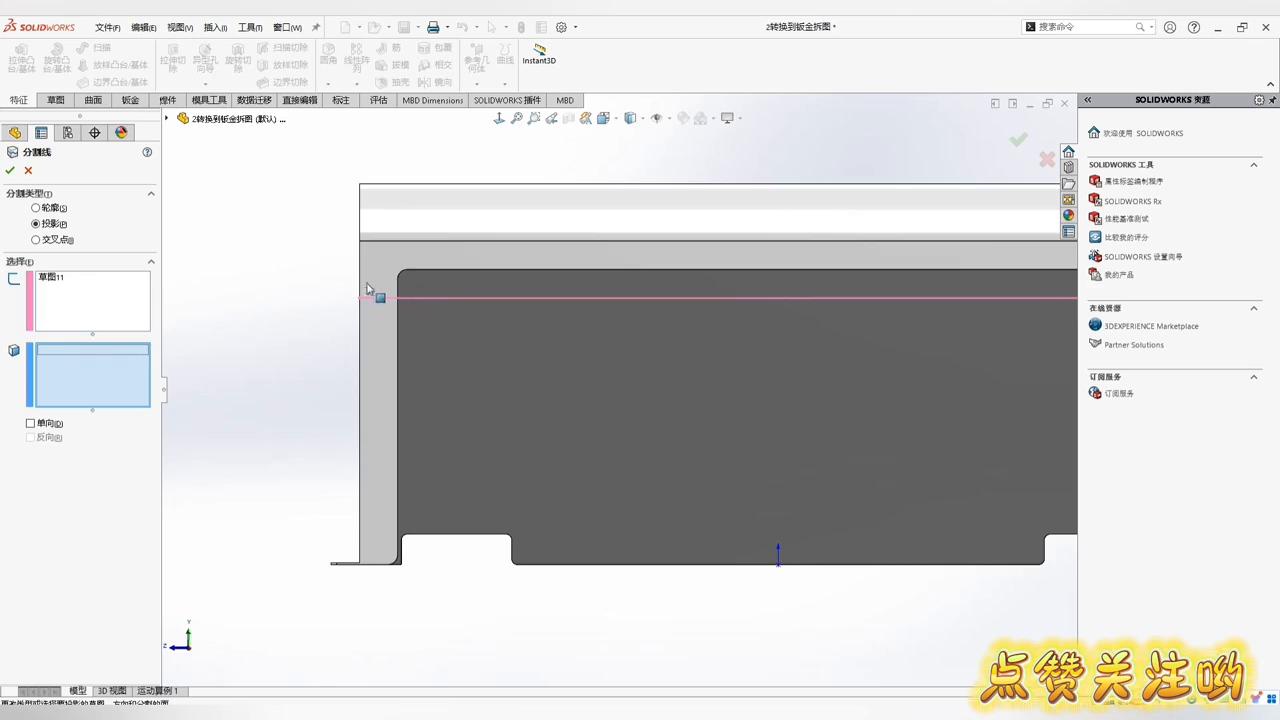
Task: Open SOLIDWORKS Rx link
Action: coord(1133,201)
